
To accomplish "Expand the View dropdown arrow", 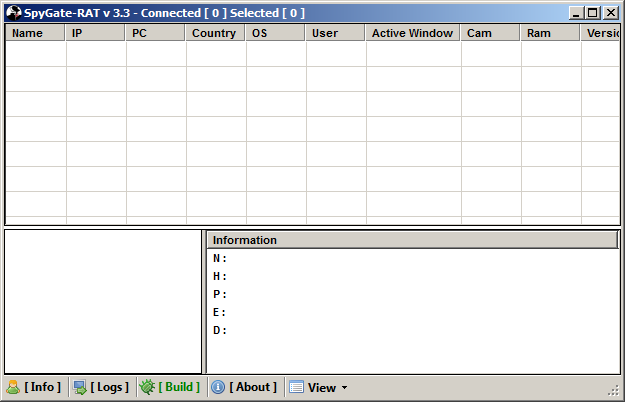I will coord(345,388).
